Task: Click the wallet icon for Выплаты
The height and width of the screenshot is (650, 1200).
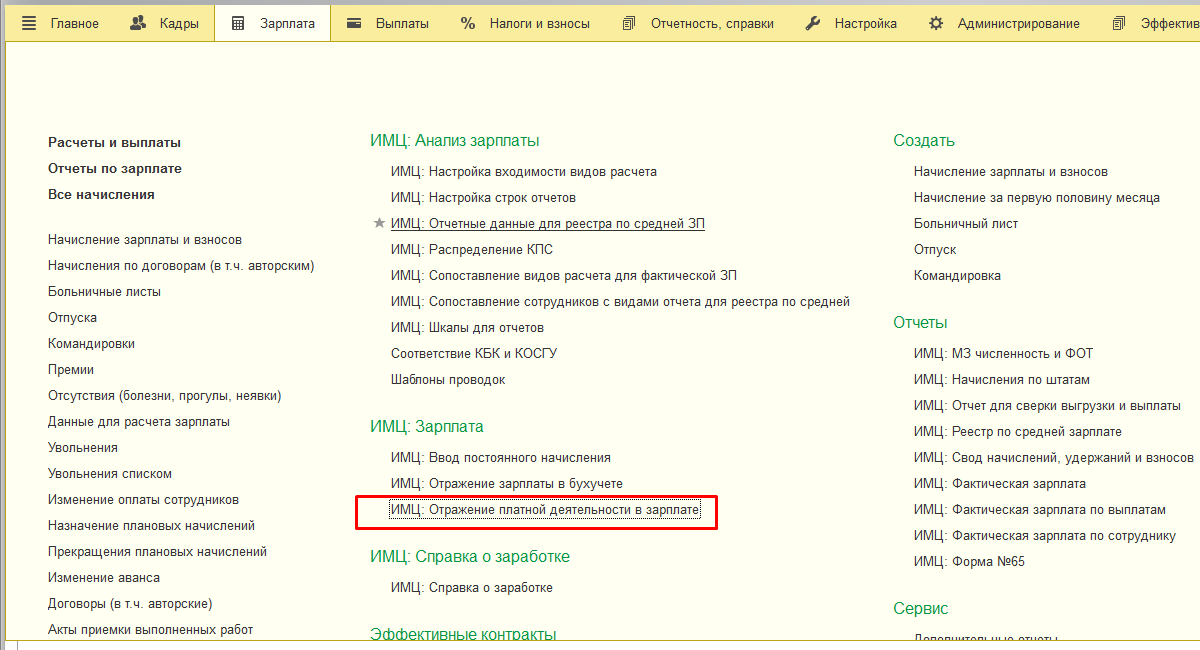Action: tap(354, 23)
